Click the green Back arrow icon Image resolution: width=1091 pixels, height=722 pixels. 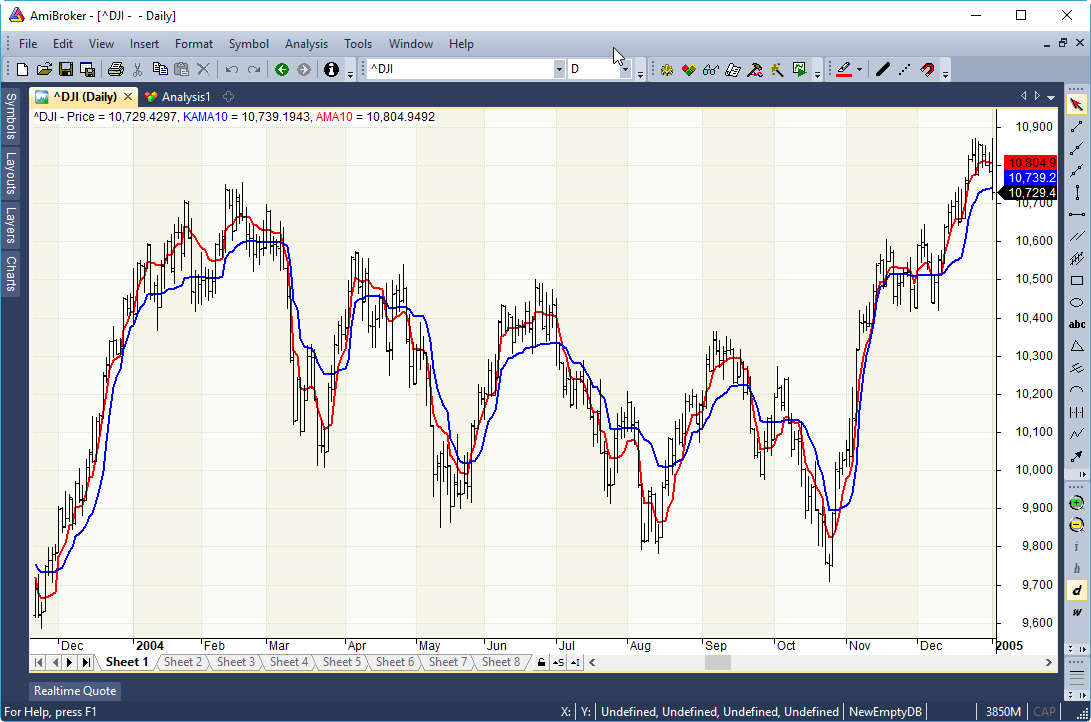282,69
